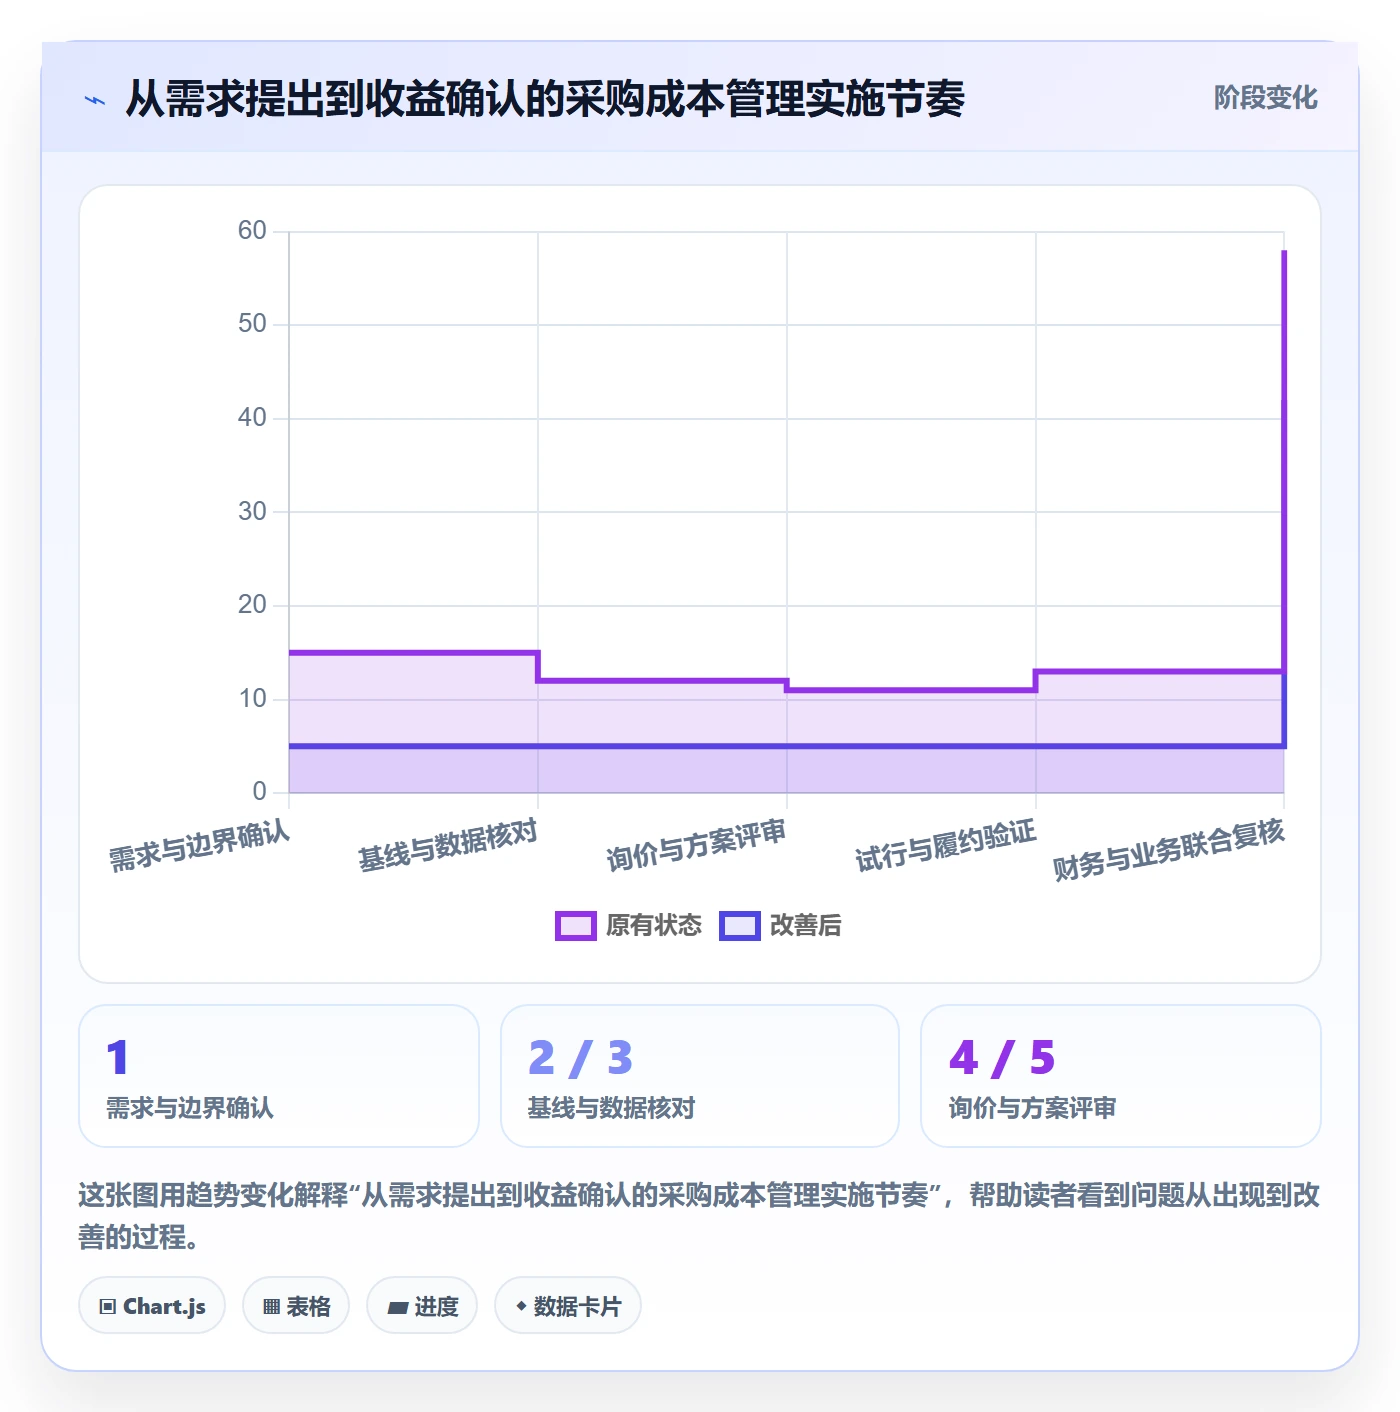Click the 询价与方案评审 x-axis label
The height and width of the screenshot is (1412, 1400).
click(x=696, y=846)
